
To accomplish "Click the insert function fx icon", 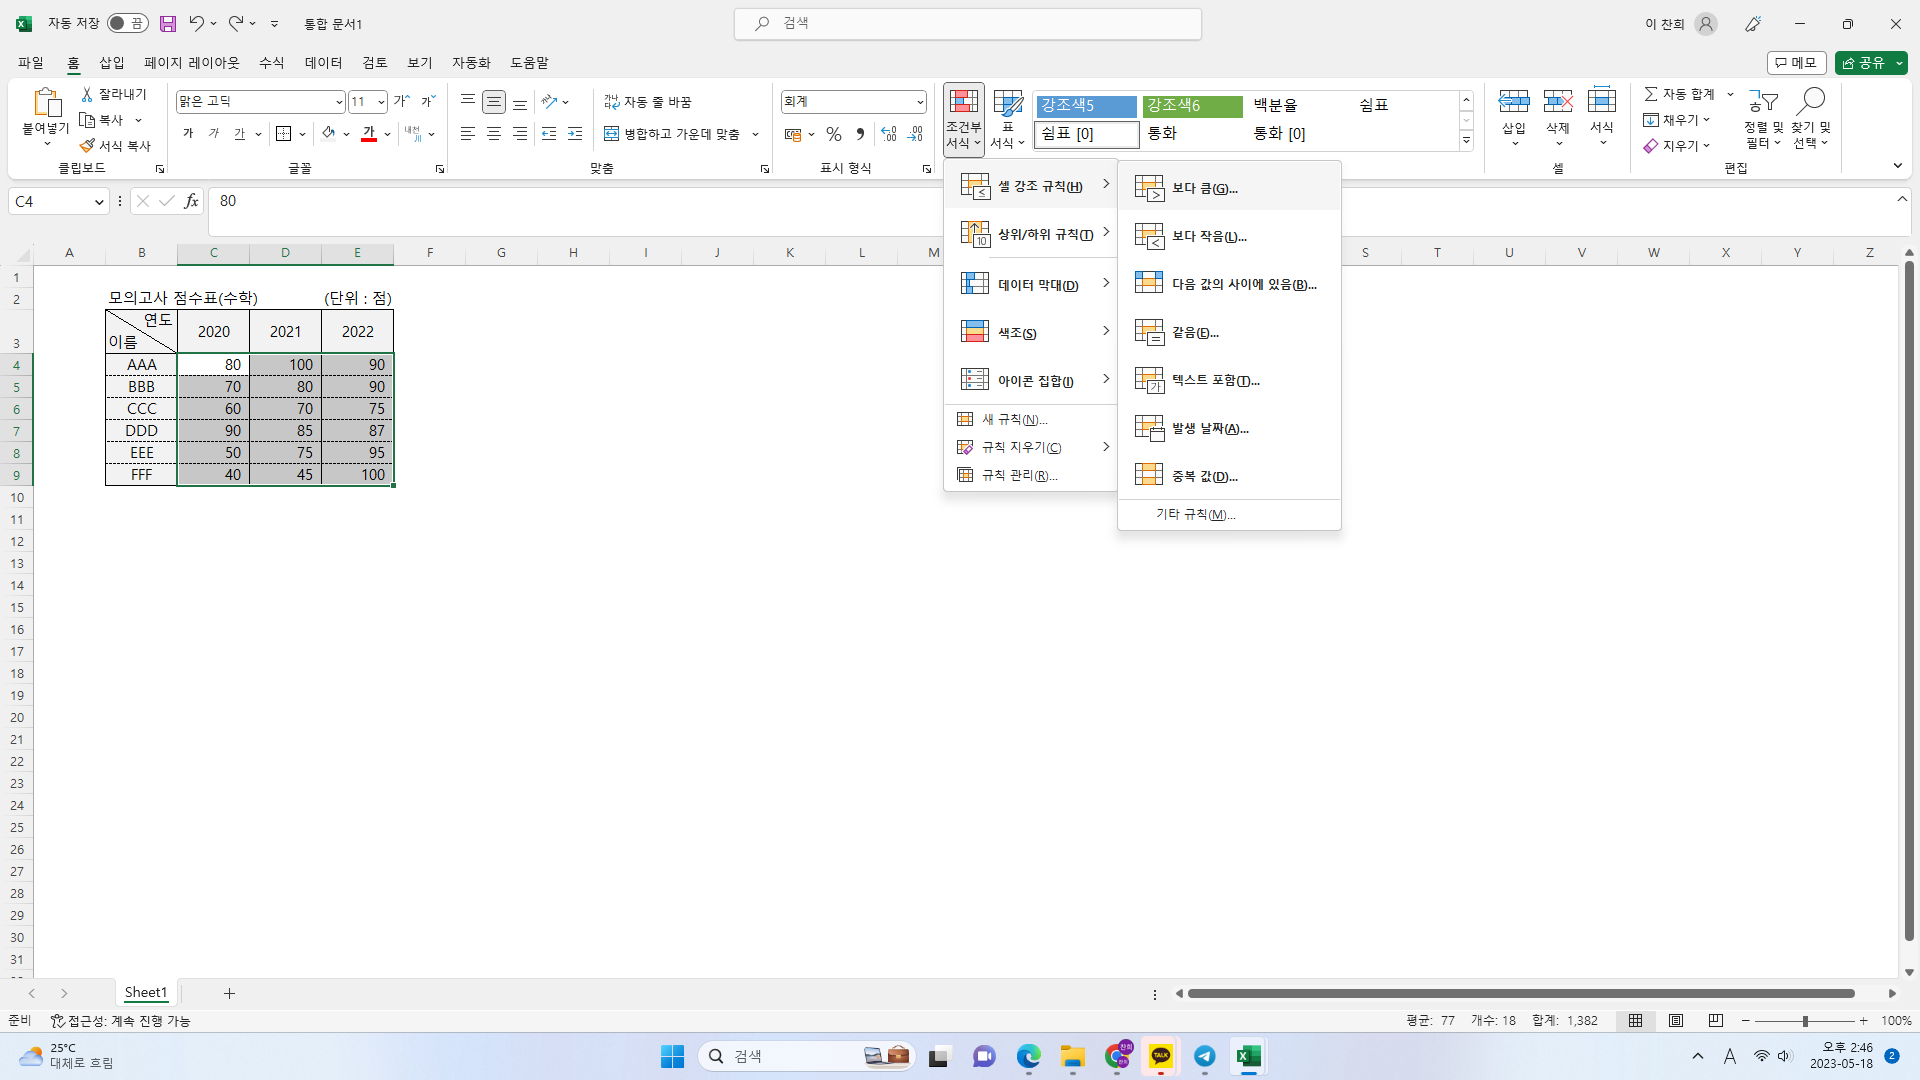I will tap(191, 201).
